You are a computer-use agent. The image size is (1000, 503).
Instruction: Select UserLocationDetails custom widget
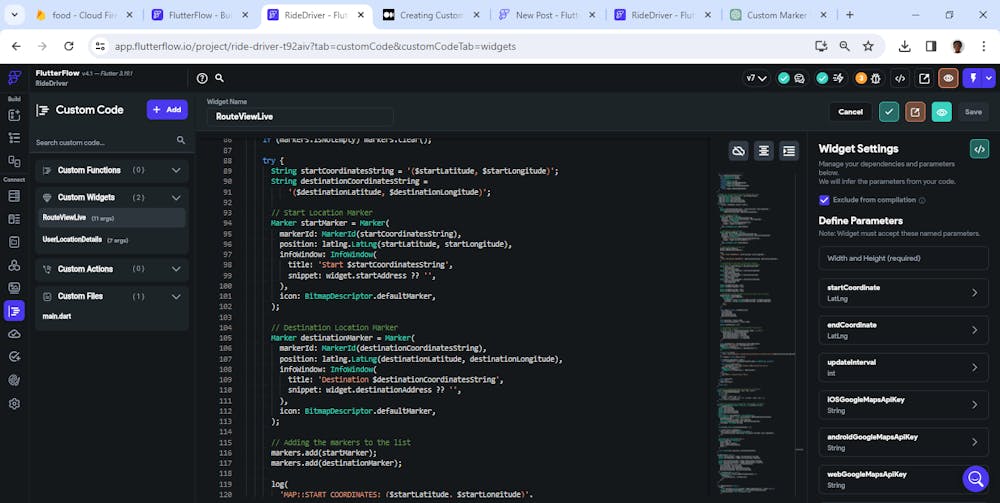tap(72, 240)
